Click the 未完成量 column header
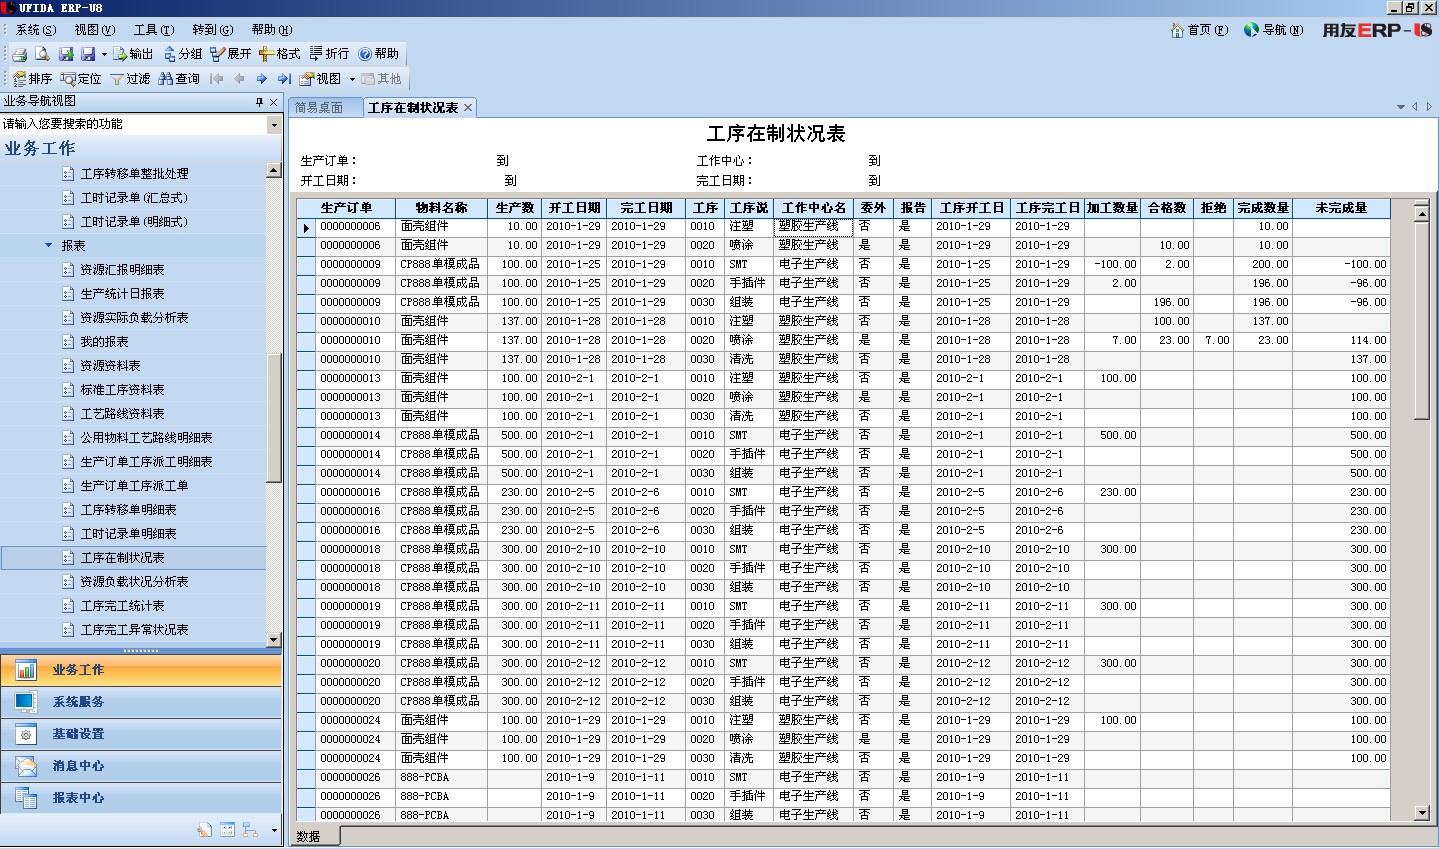The image size is (1439, 849). click(1341, 208)
